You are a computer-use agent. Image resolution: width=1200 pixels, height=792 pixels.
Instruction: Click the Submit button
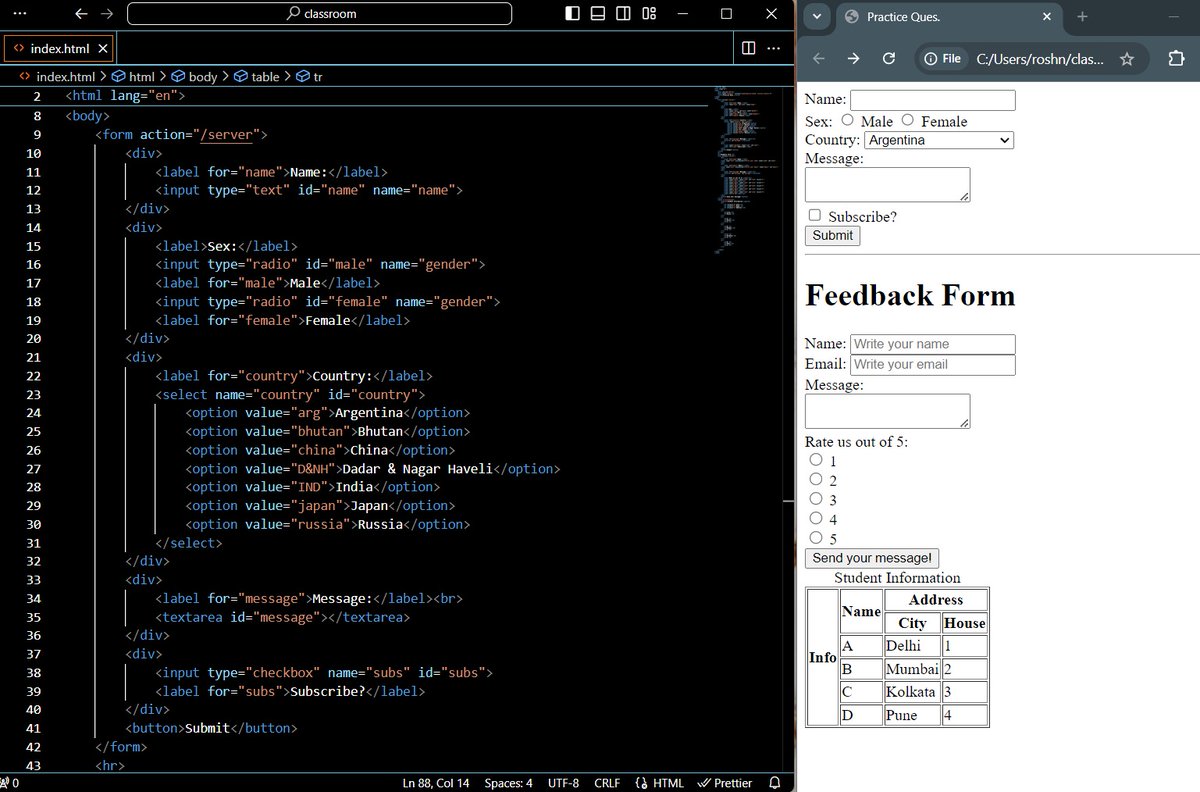(x=833, y=236)
